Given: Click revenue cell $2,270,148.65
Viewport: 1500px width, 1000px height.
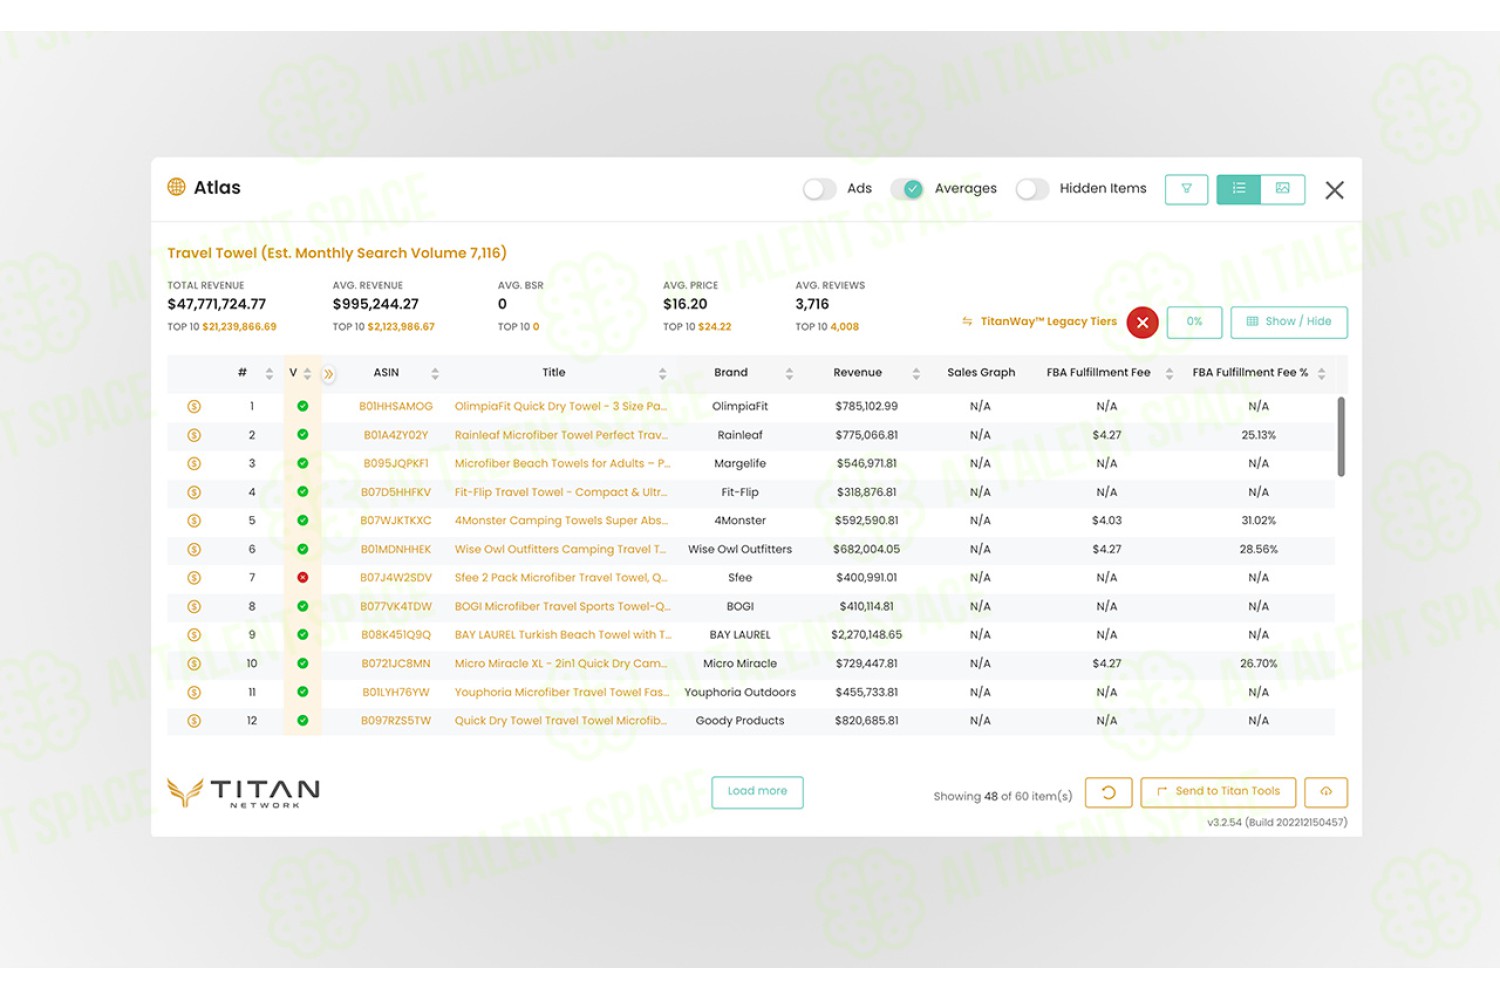Looking at the screenshot, I should click(866, 635).
